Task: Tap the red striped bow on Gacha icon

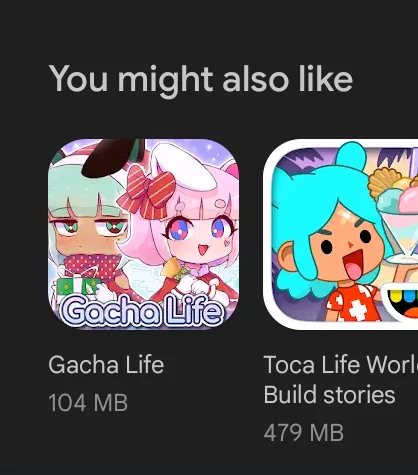Action: pos(147,191)
